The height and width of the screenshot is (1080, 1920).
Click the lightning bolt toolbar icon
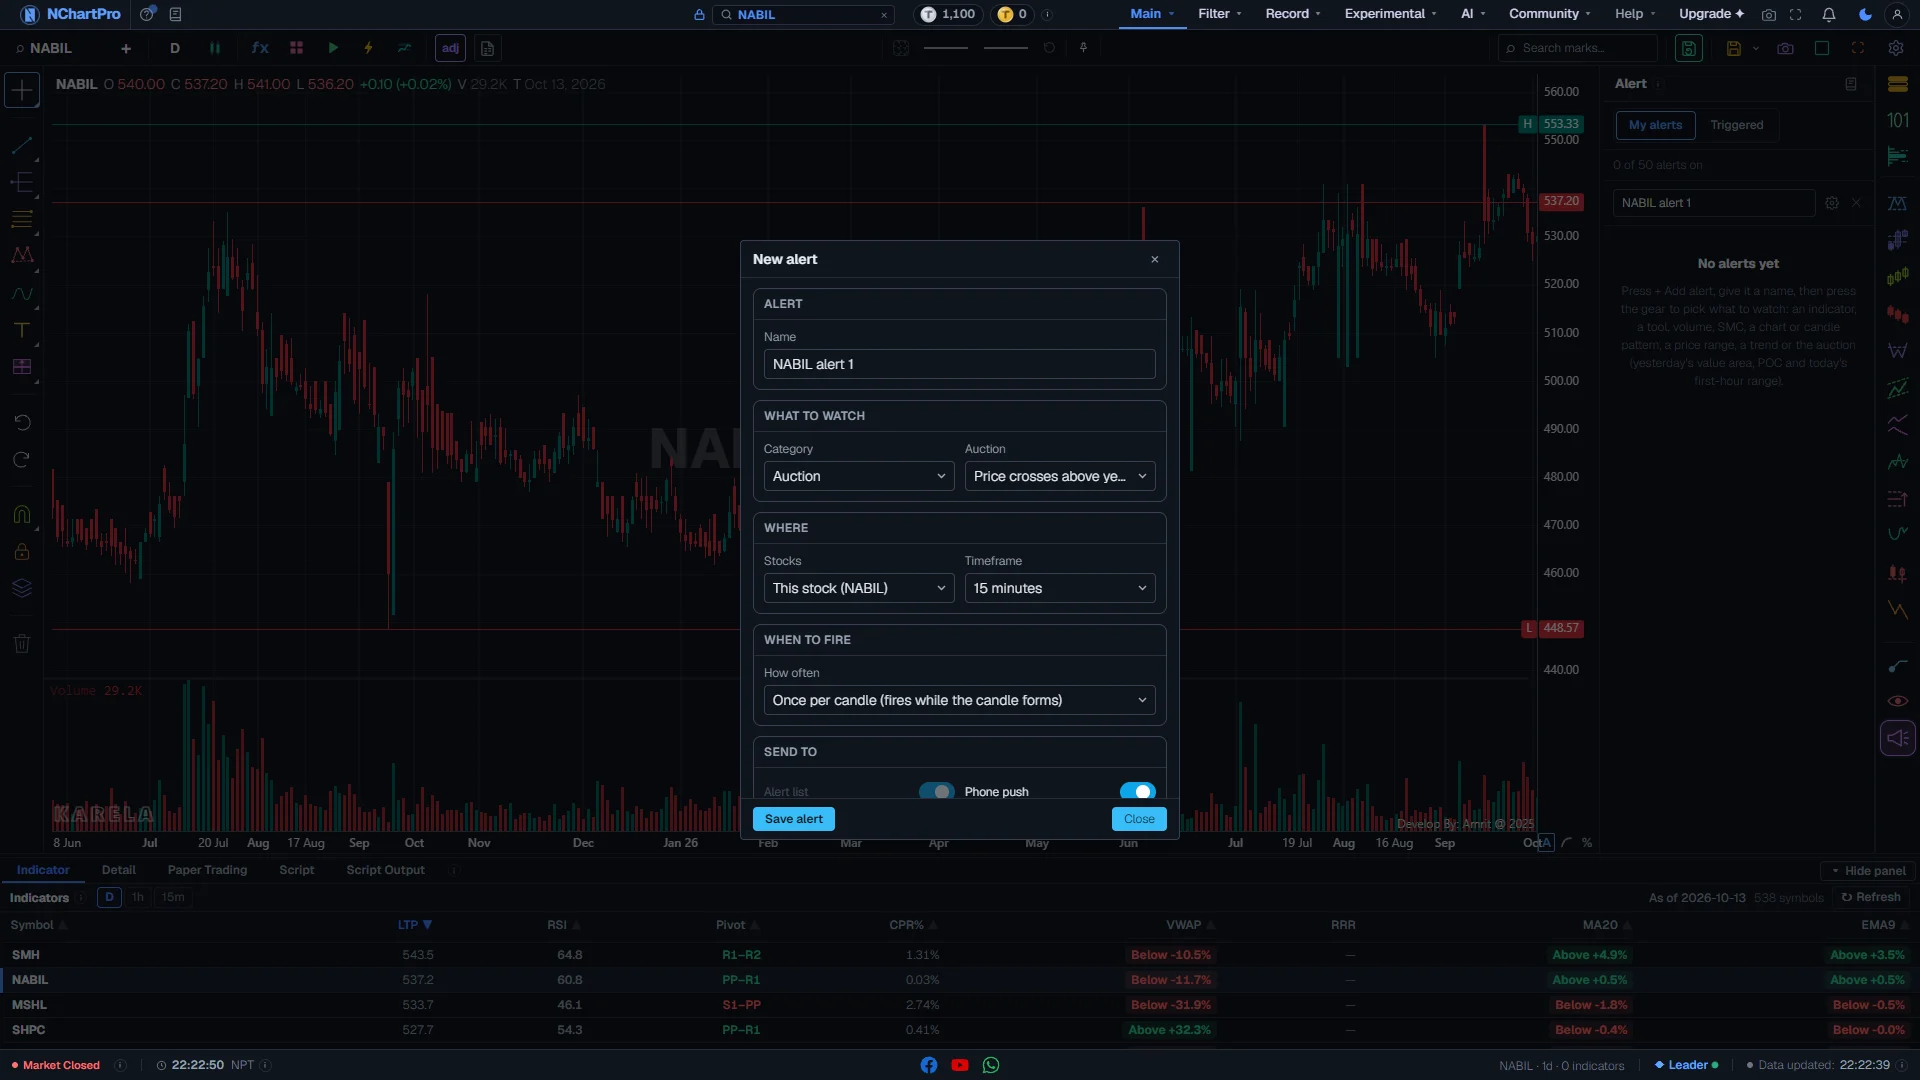pyautogui.click(x=368, y=48)
